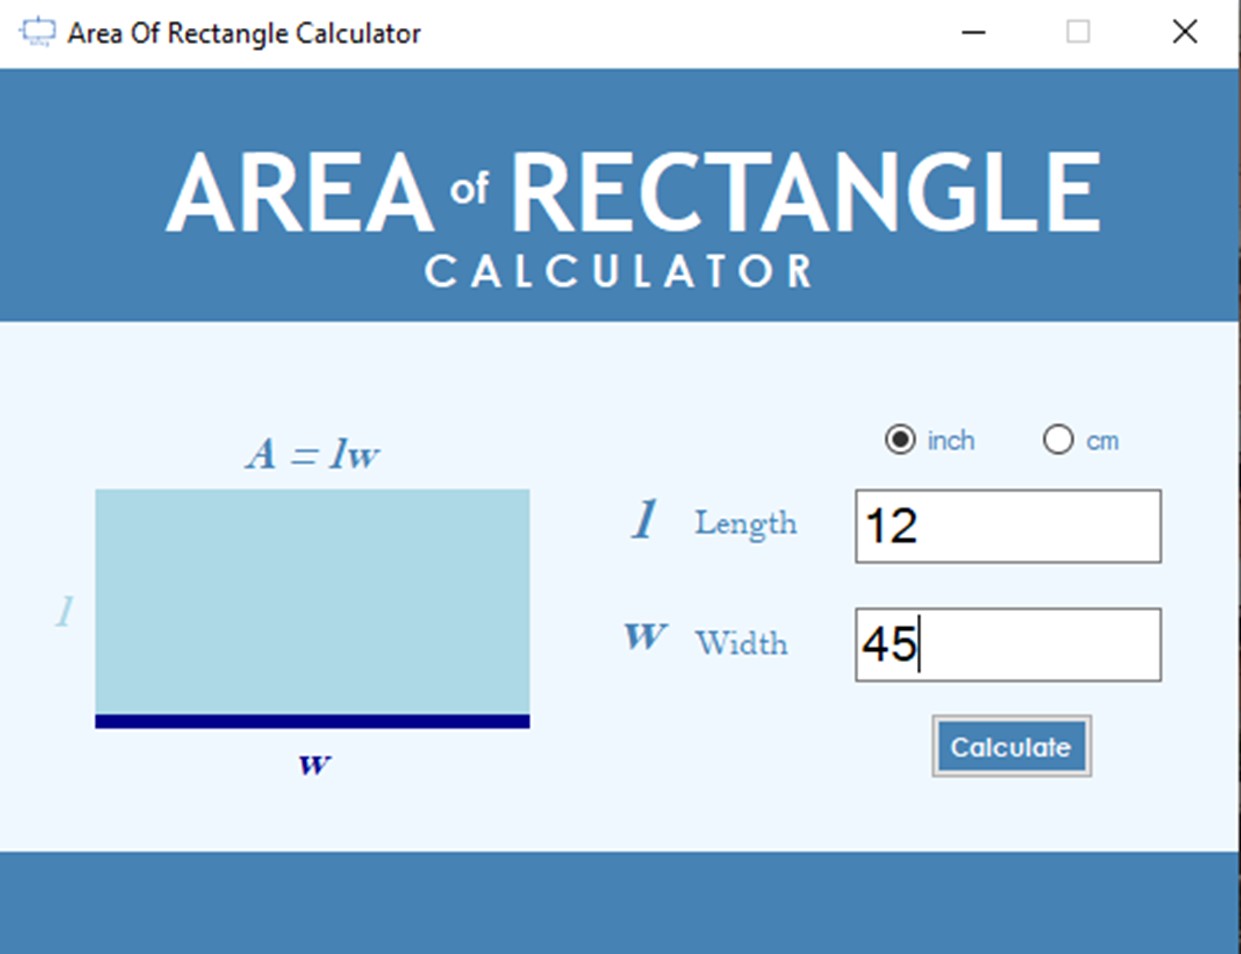1241x954 pixels.
Task: Click the A = lw formula
Action: click(313, 455)
